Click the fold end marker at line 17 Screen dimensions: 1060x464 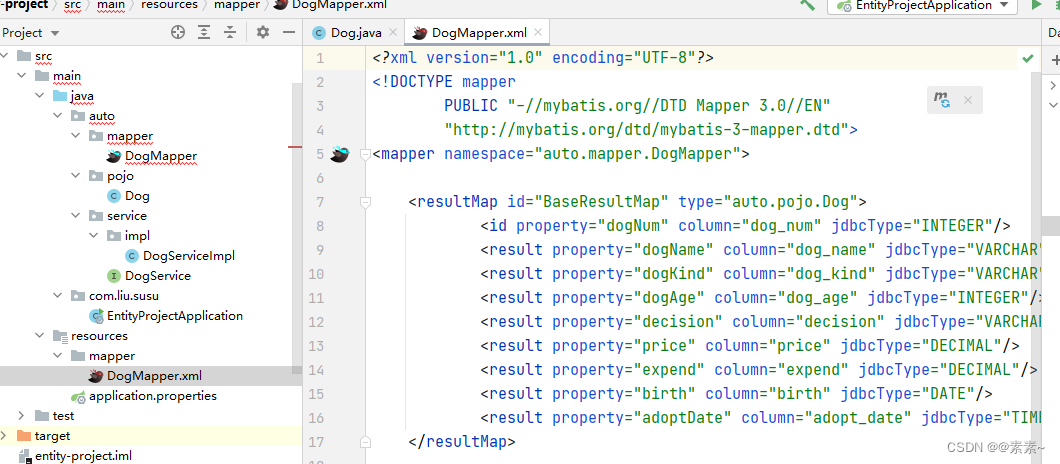point(365,442)
